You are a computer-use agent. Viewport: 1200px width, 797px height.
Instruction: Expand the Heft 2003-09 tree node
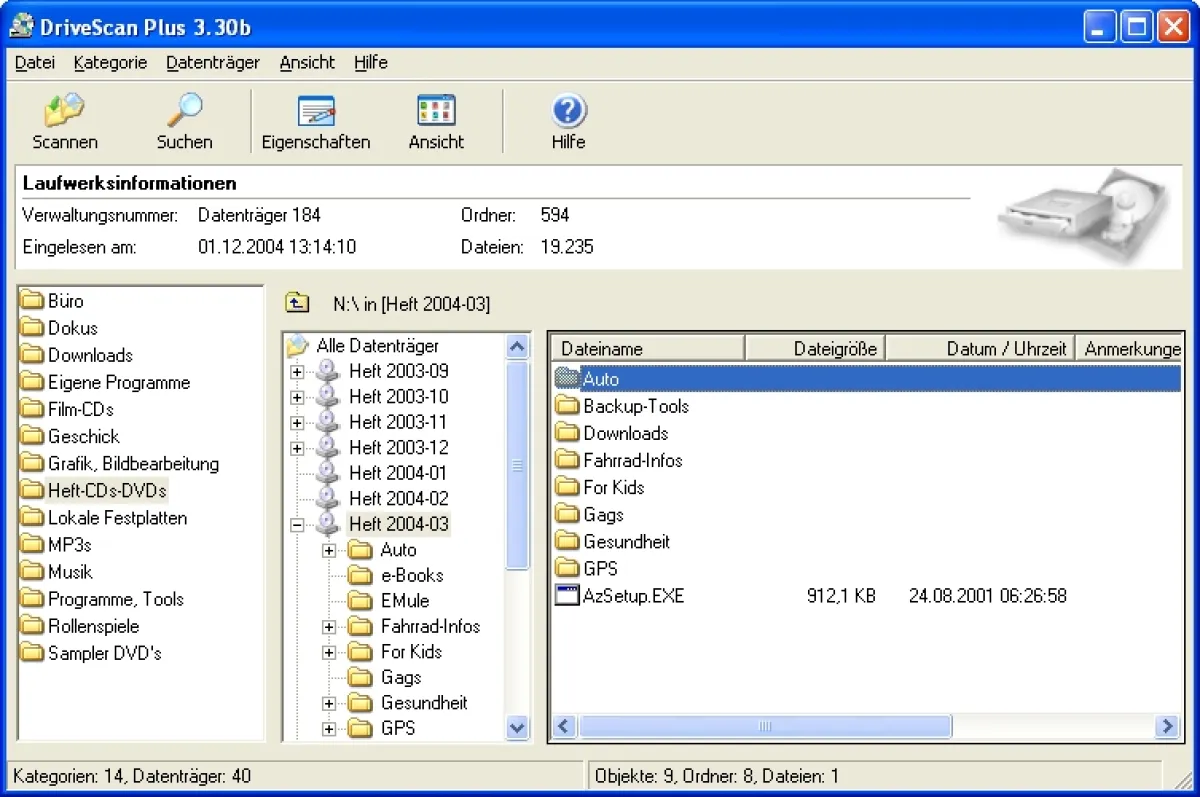pyautogui.click(x=297, y=372)
